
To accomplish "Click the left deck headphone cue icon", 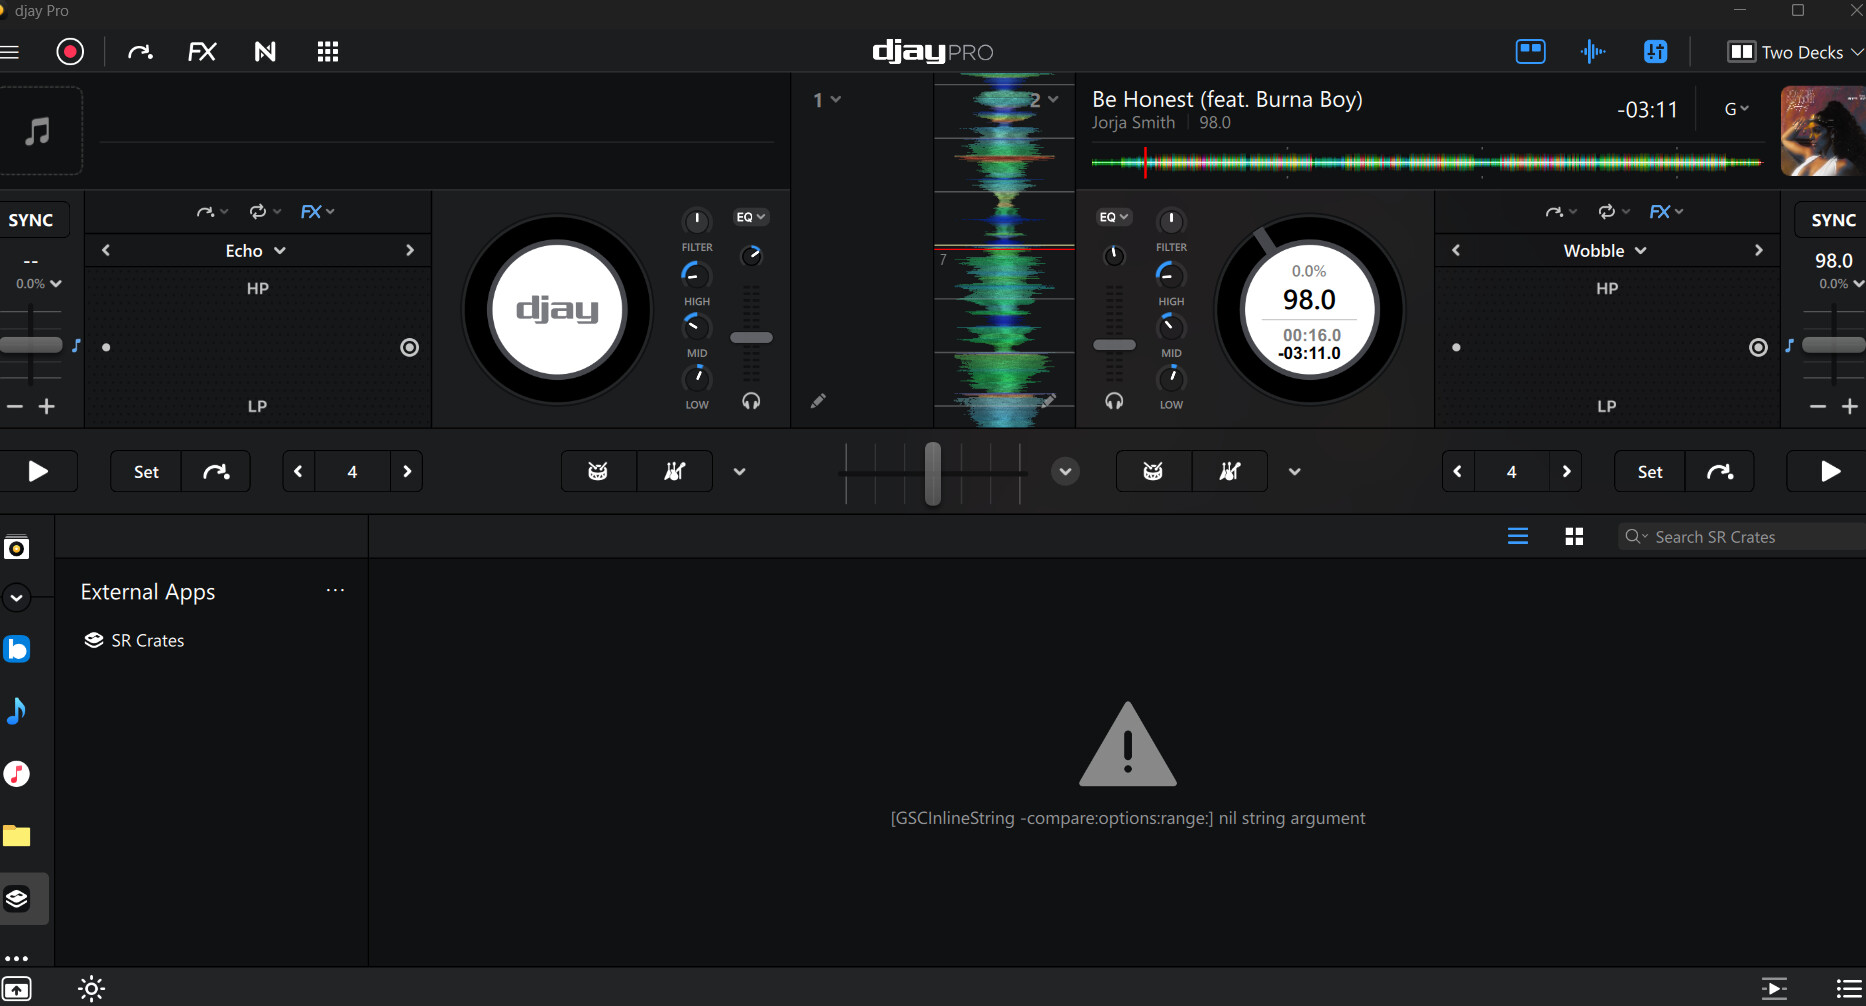I will pos(751,401).
